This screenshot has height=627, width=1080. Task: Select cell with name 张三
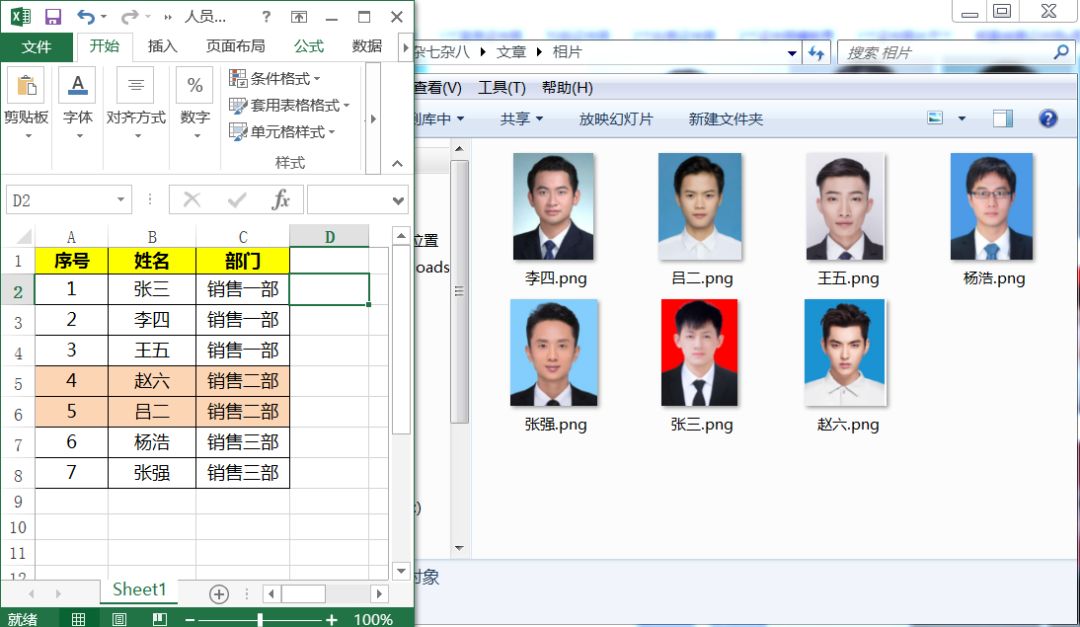pyautogui.click(x=152, y=289)
